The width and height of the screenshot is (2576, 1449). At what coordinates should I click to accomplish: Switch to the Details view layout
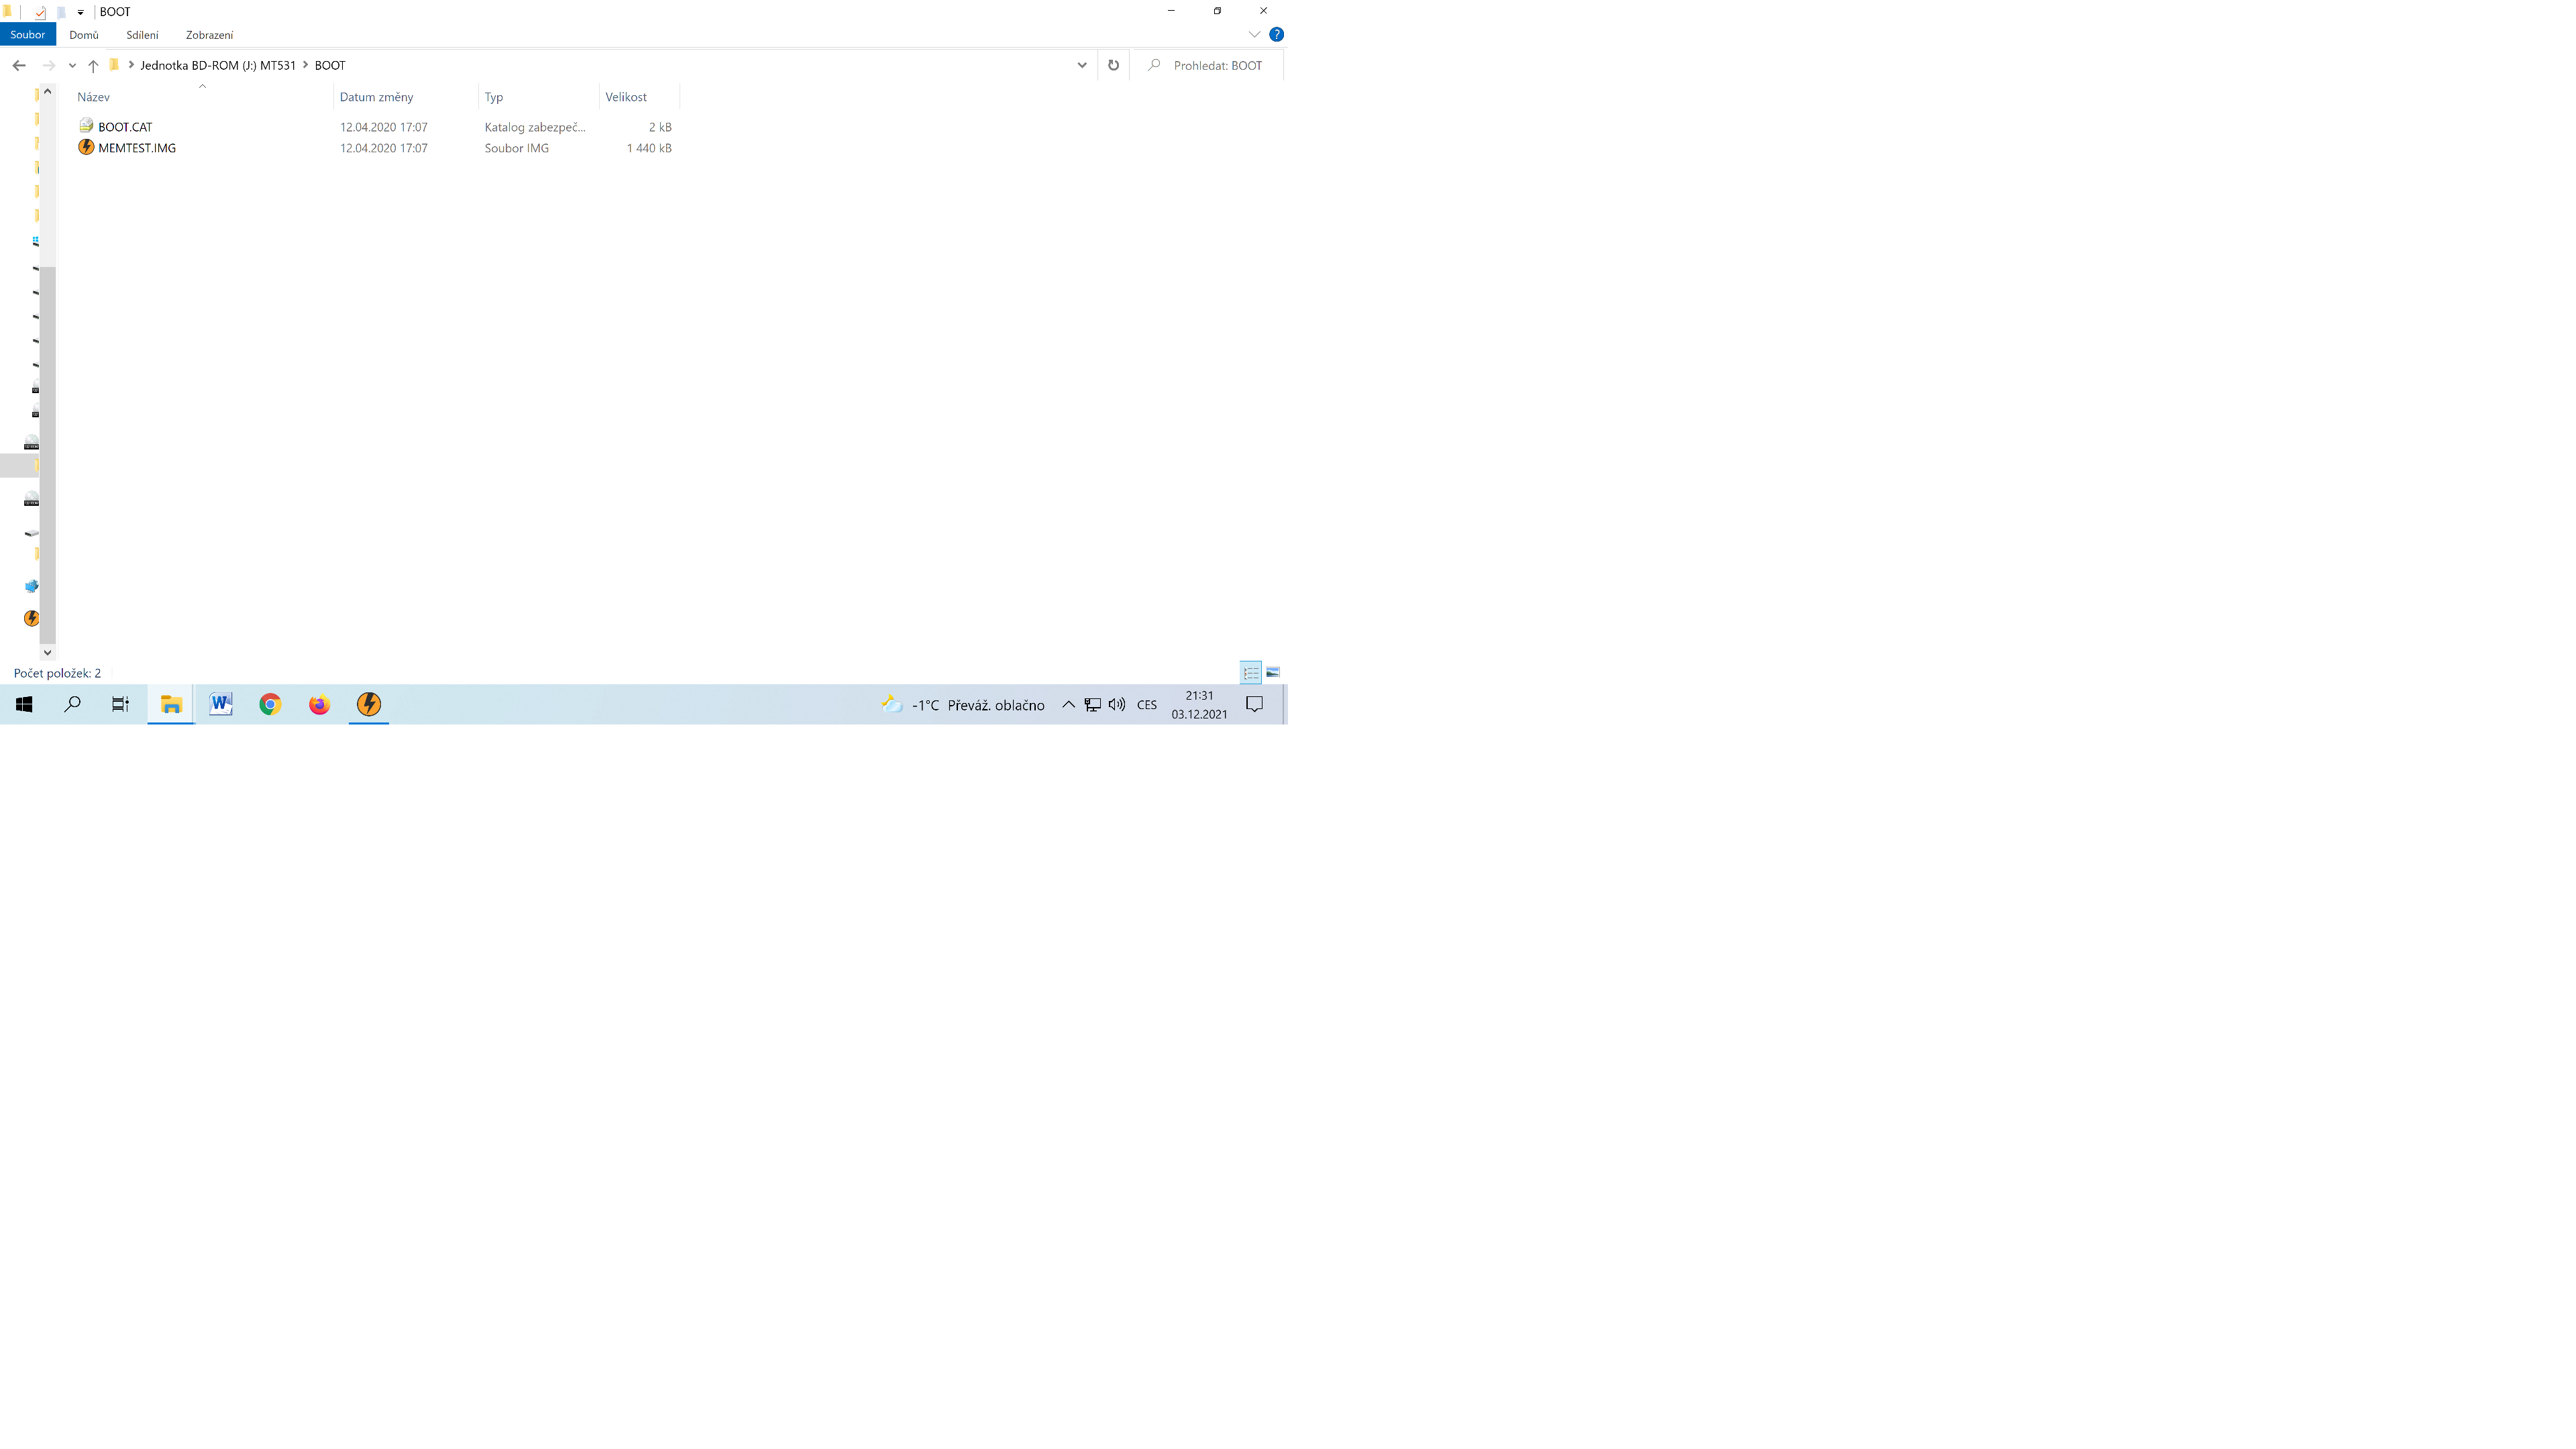pyautogui.click(x=1251, y=672)
